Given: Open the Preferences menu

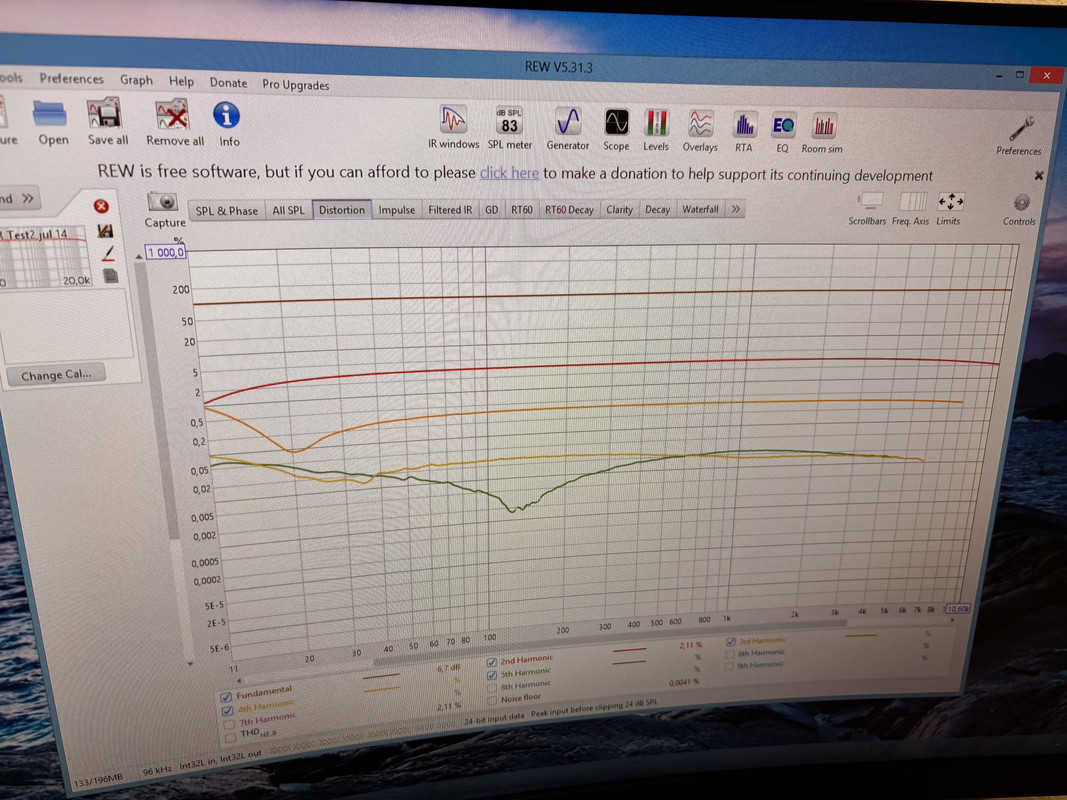Looking at the screenshot, I should [71, 79].
